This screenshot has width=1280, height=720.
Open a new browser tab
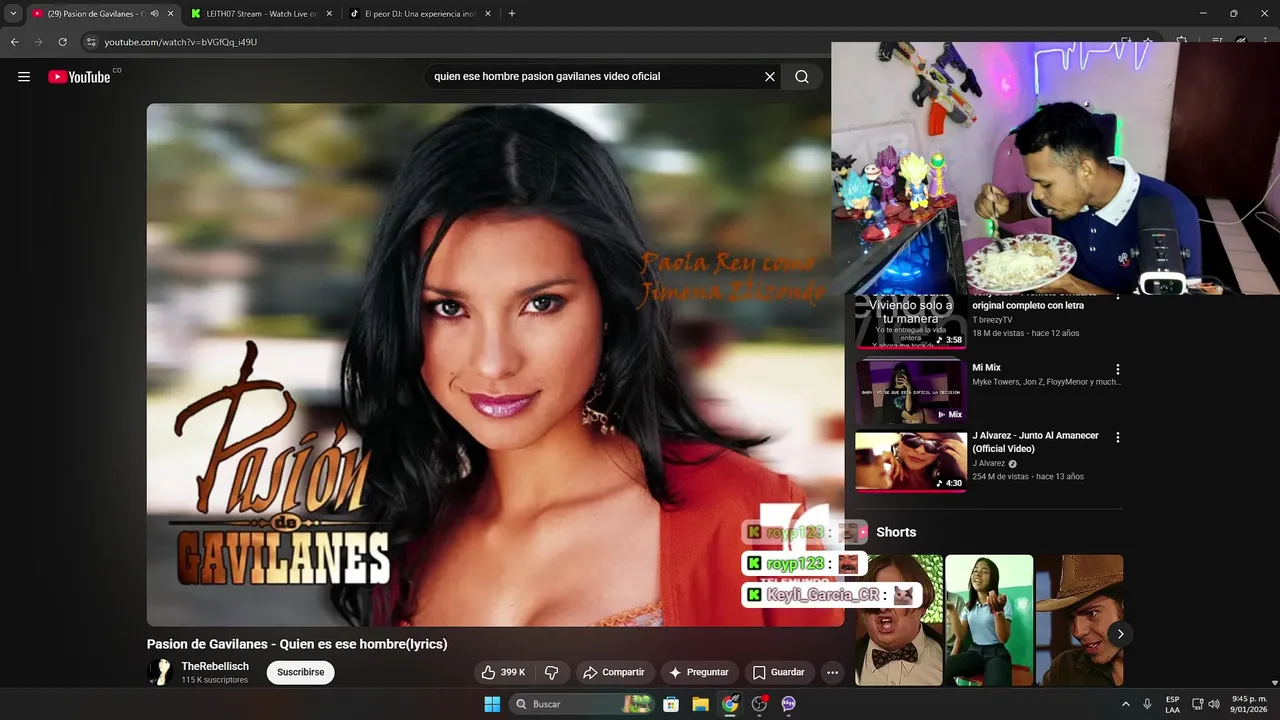click(512, 14)
